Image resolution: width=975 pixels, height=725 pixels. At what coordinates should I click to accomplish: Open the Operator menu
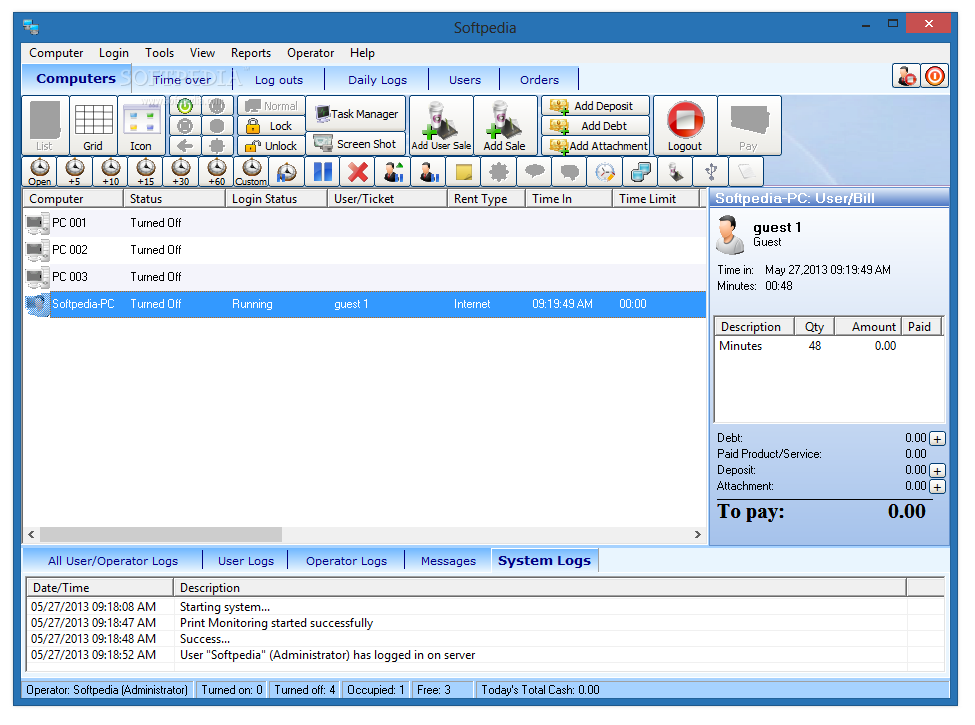pos(310,53)
